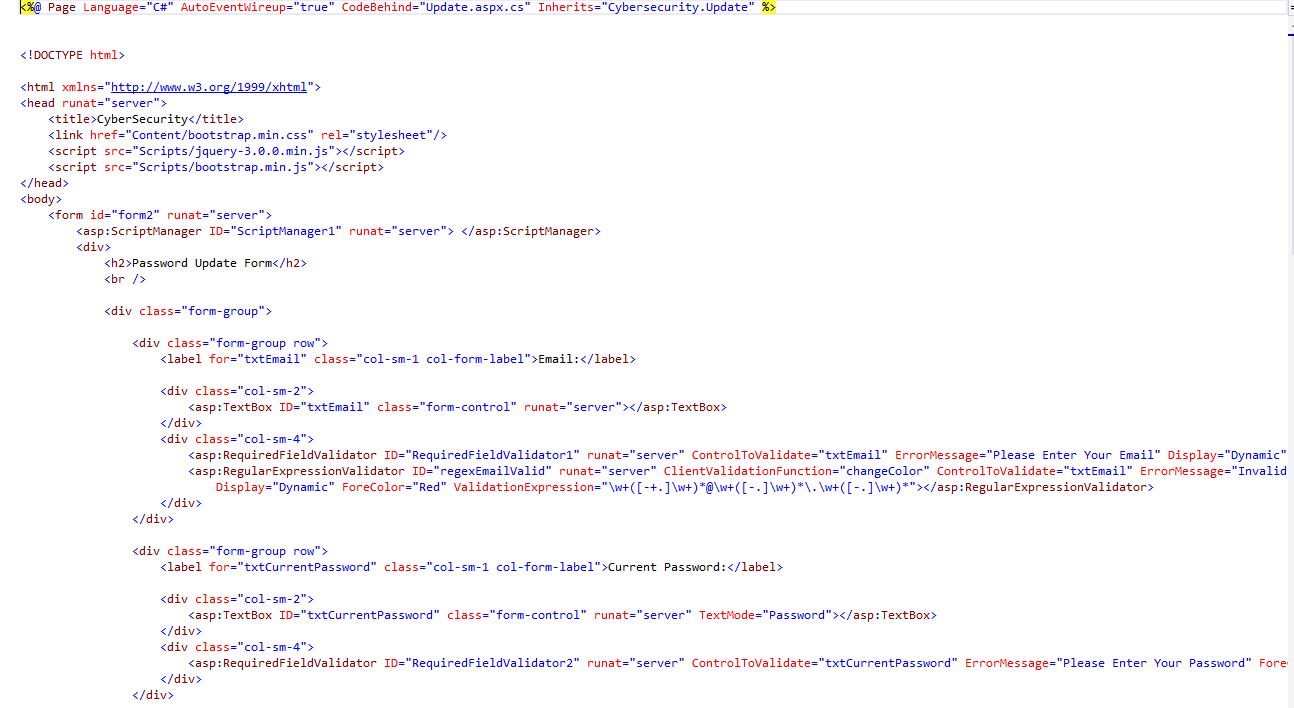Screen dimensions: 1294x708
Task: Click the changeColor ClientValidationFunction value
Action: [884, 471]
